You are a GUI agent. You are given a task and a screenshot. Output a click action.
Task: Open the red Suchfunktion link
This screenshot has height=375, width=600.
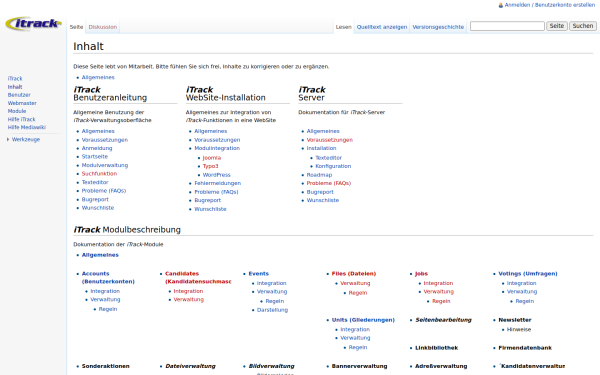tap(99, 174)
